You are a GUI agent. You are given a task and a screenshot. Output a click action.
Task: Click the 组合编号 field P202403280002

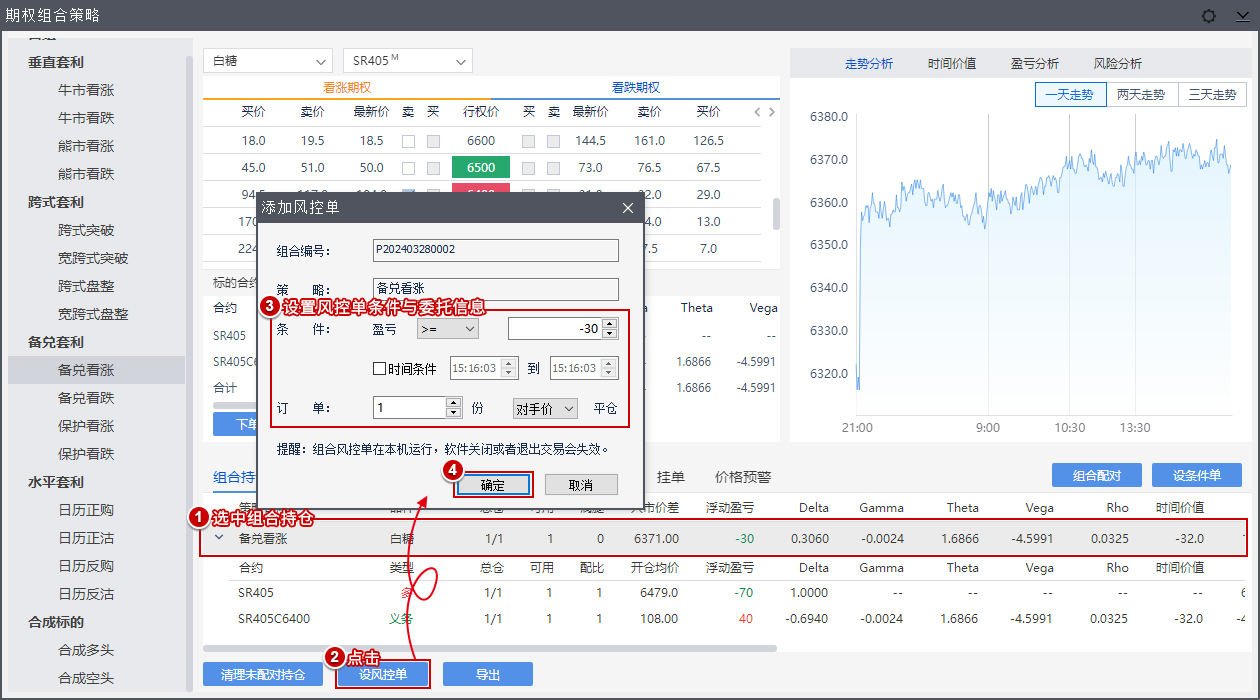[495, 250]
